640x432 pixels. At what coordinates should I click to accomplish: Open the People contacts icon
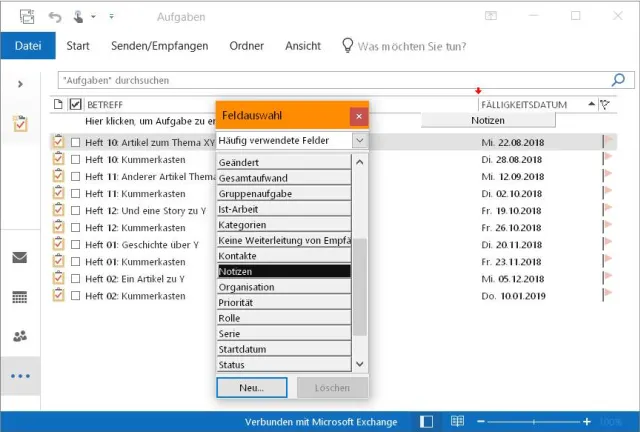click(19, 336)
